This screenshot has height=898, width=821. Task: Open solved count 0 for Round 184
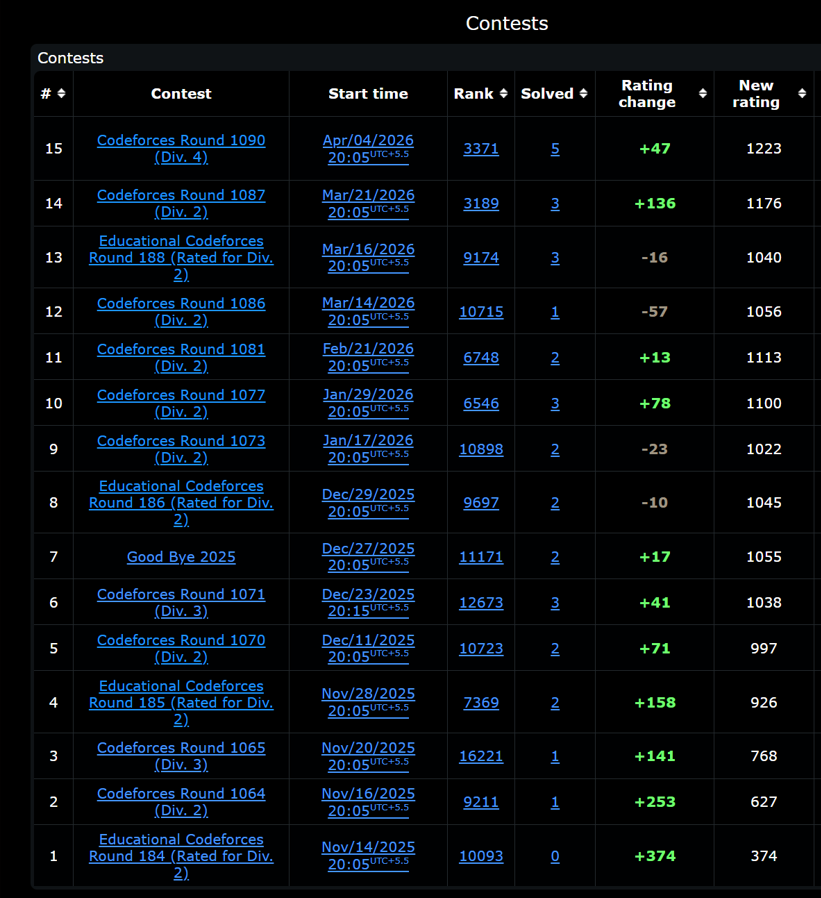tap(555, 856)
